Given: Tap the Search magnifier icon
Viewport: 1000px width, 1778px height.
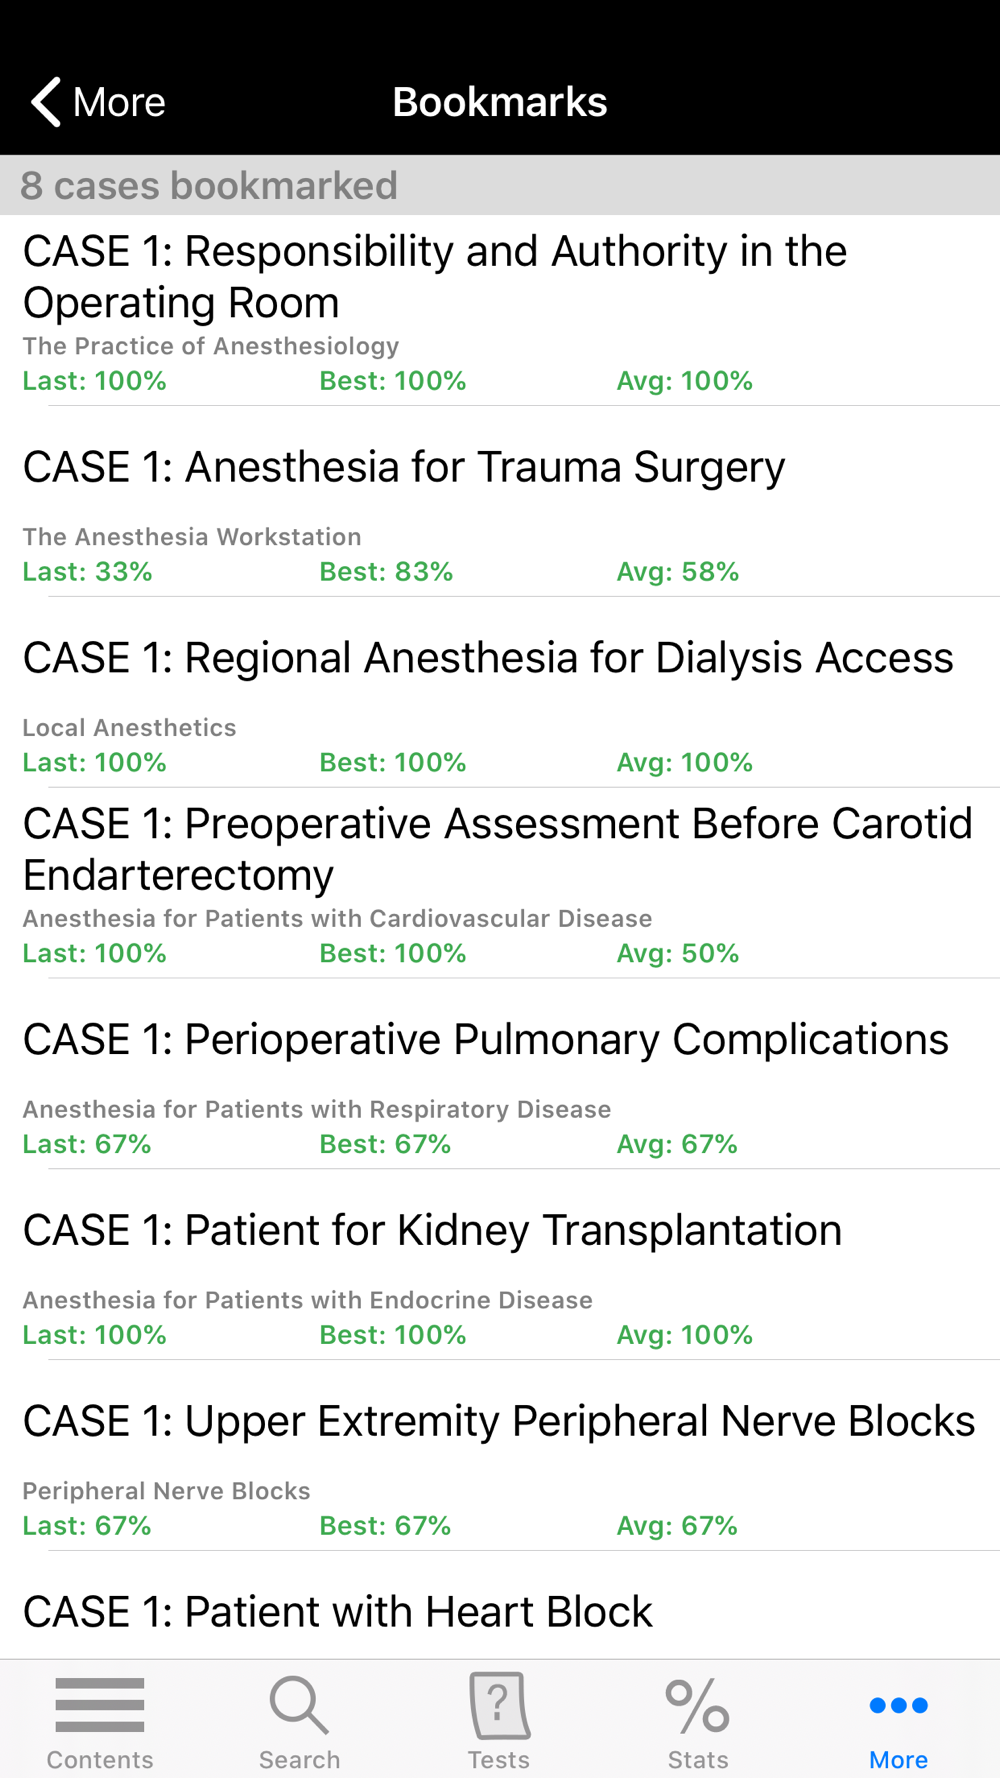Looking at the screenshot, I should pos(299,1705).
